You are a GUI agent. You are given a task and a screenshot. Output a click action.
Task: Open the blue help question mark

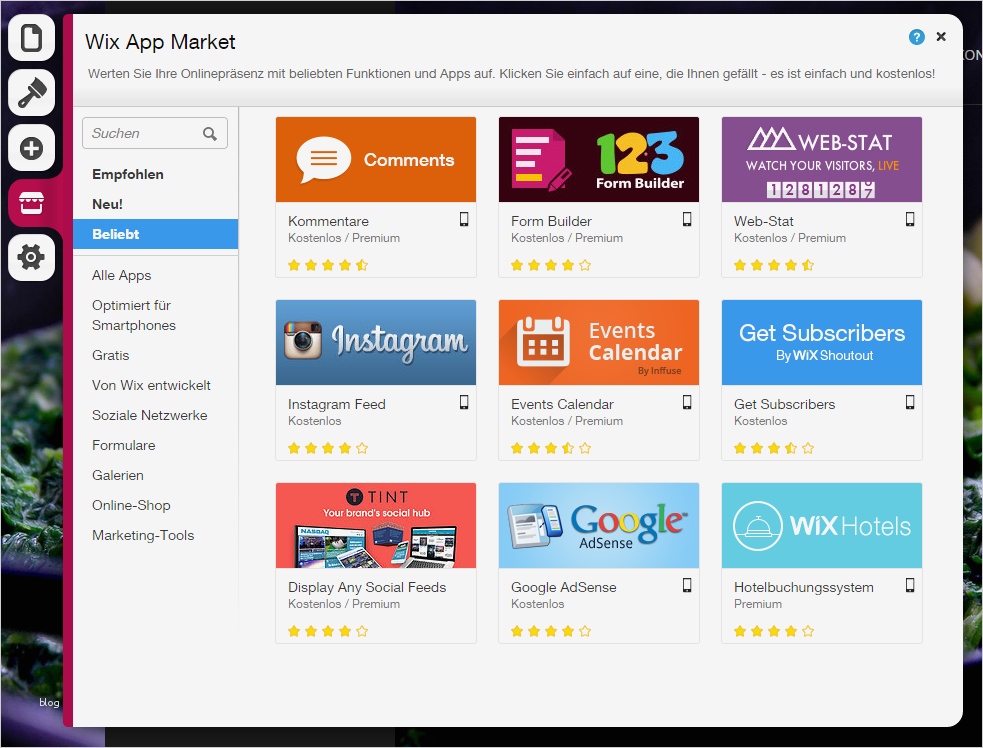pos(916,36)
